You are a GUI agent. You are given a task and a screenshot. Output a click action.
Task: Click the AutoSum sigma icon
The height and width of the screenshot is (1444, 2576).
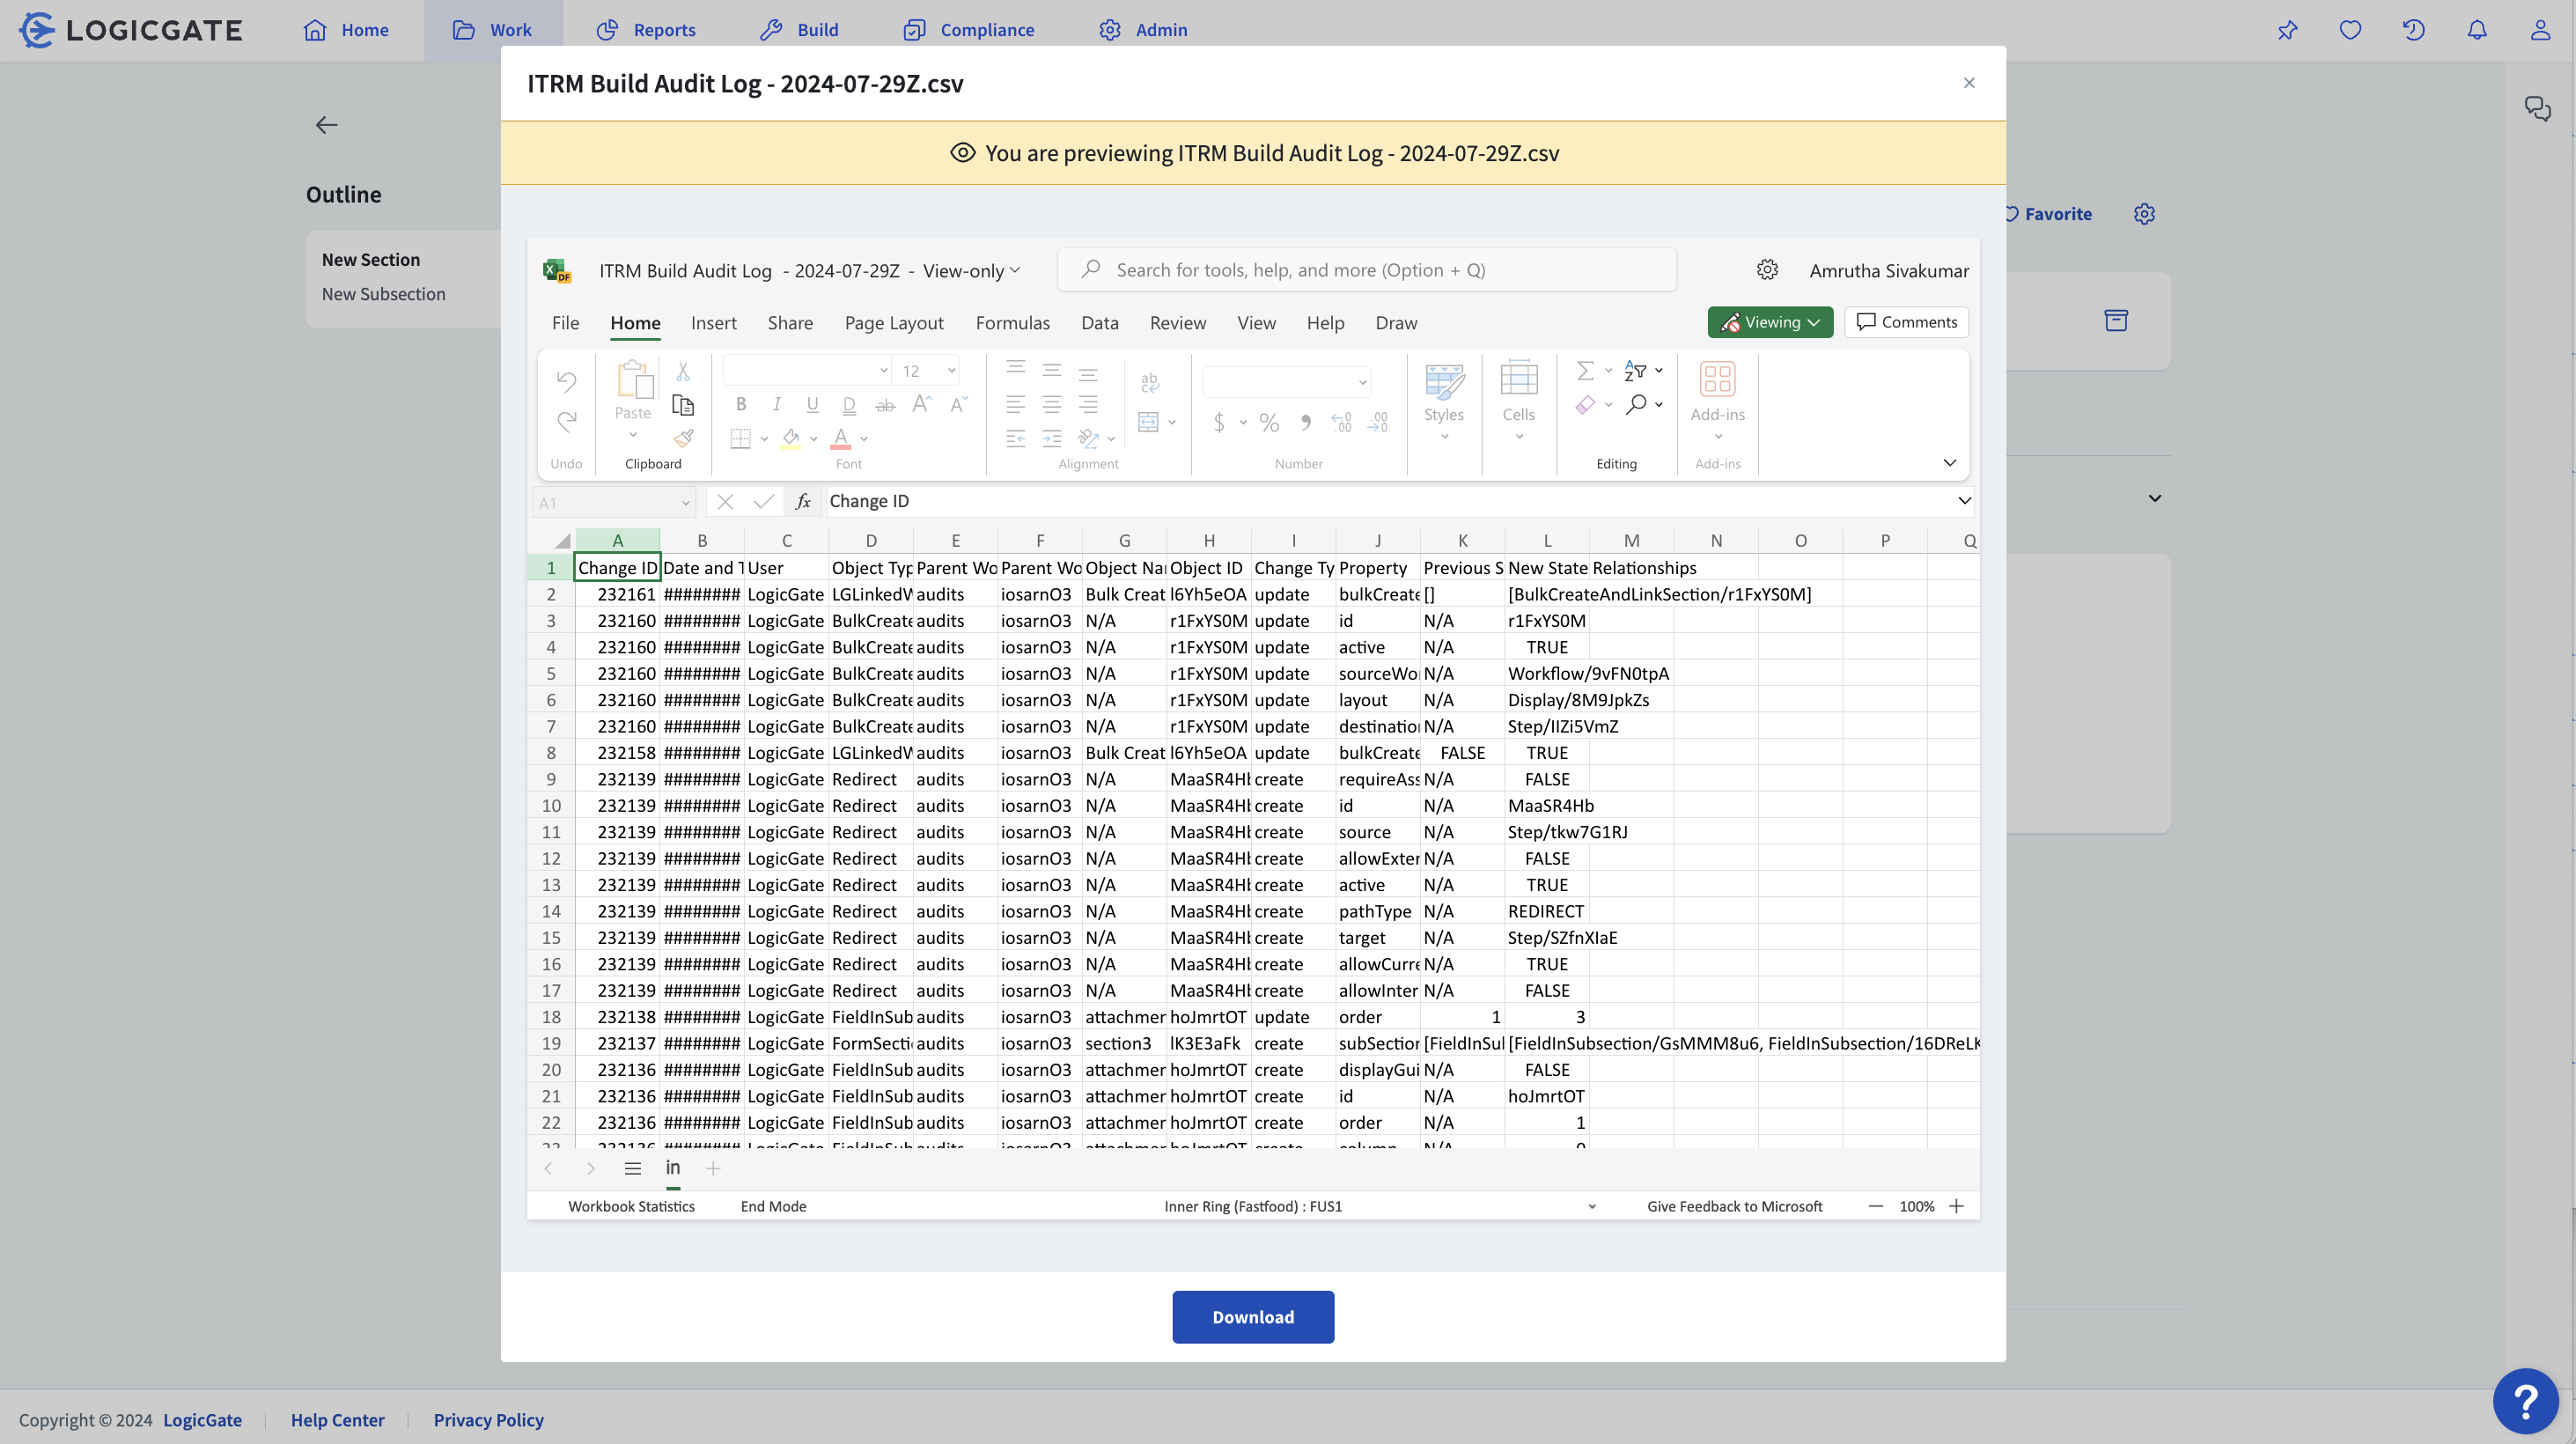pyautogui.click(x=1585, y=371)
